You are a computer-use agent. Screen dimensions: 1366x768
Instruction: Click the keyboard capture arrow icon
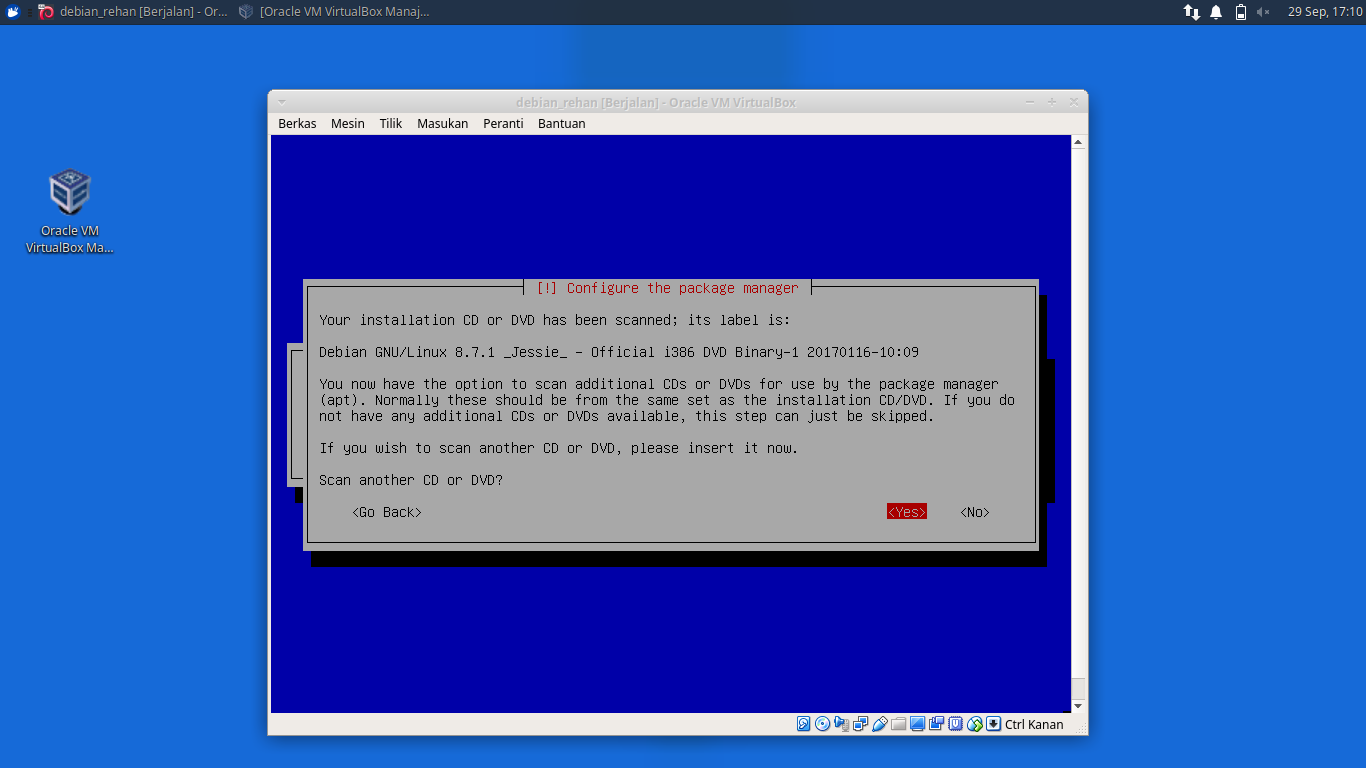coord(993,724)
